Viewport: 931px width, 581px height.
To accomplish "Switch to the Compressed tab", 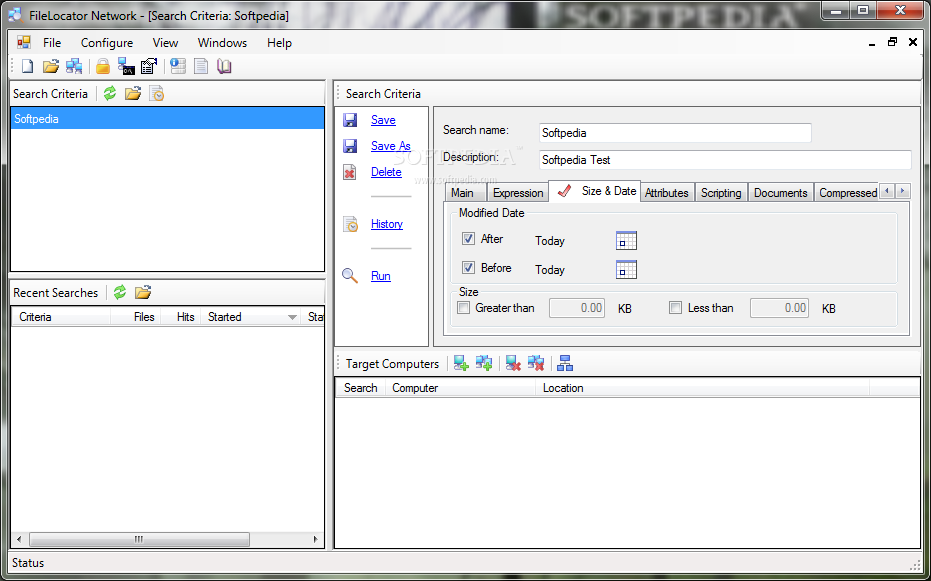I will point(846,193).
